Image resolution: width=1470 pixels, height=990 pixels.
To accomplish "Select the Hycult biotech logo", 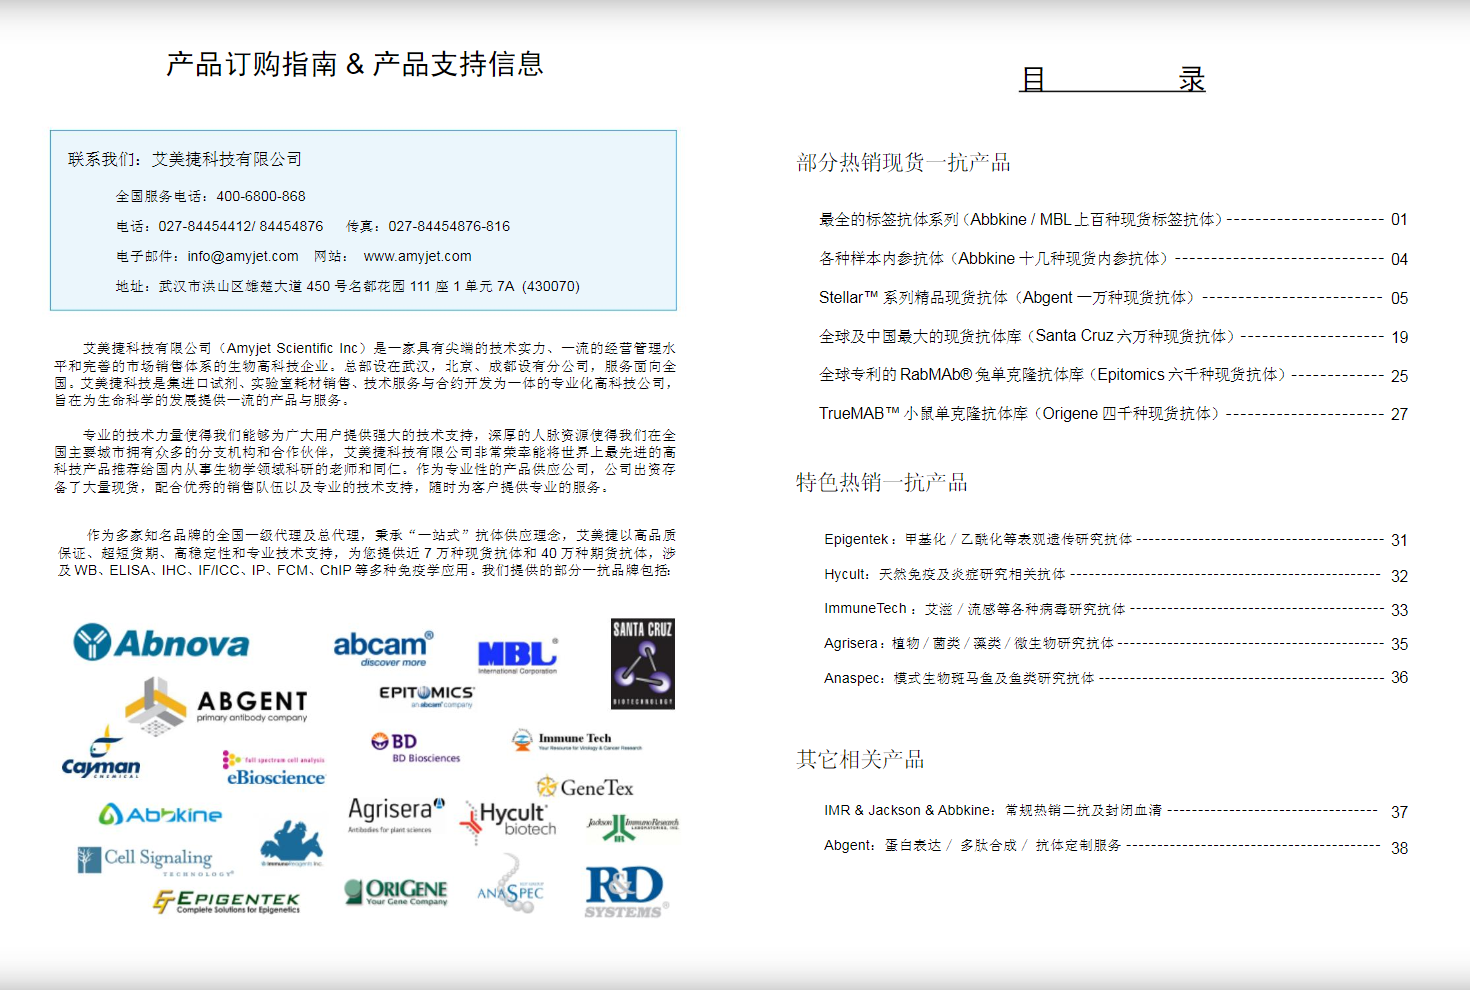I will (511, 820).
